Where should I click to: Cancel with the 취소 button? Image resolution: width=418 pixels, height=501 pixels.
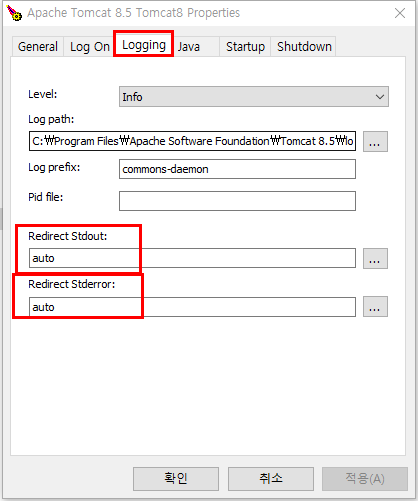(x=271, y=479)
